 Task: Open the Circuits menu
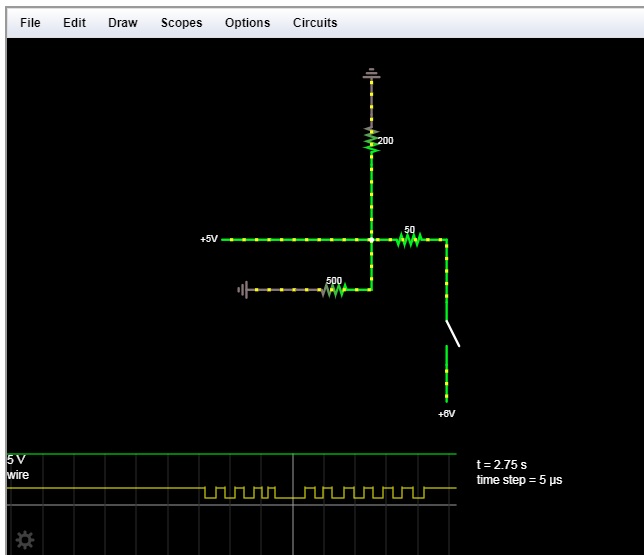pos(315,23)
